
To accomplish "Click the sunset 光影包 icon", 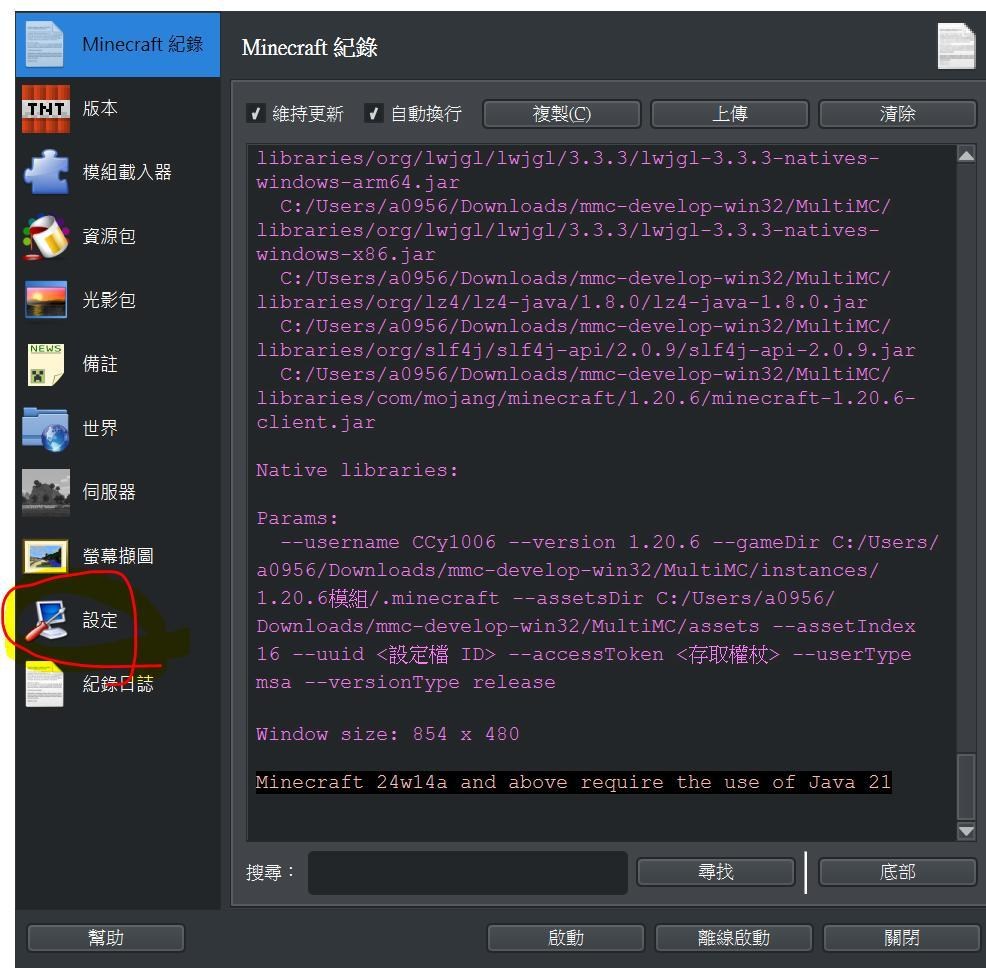I will pos(46,299).
